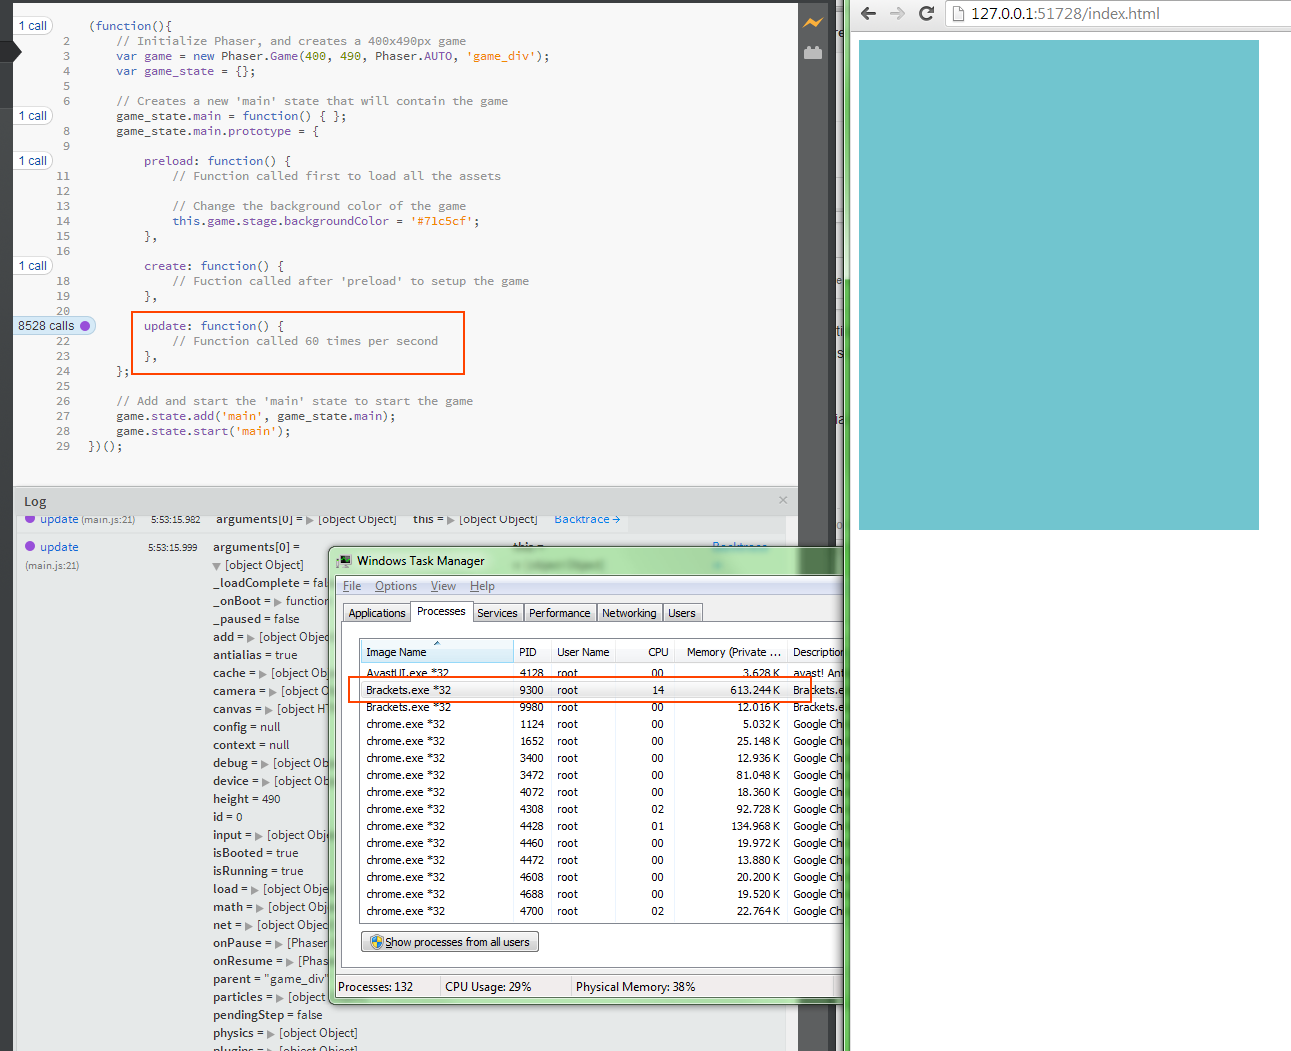The height and width of the screenshot is (1051, 1291).
Task: Switch to the Users tab
Action: [682, 613]
